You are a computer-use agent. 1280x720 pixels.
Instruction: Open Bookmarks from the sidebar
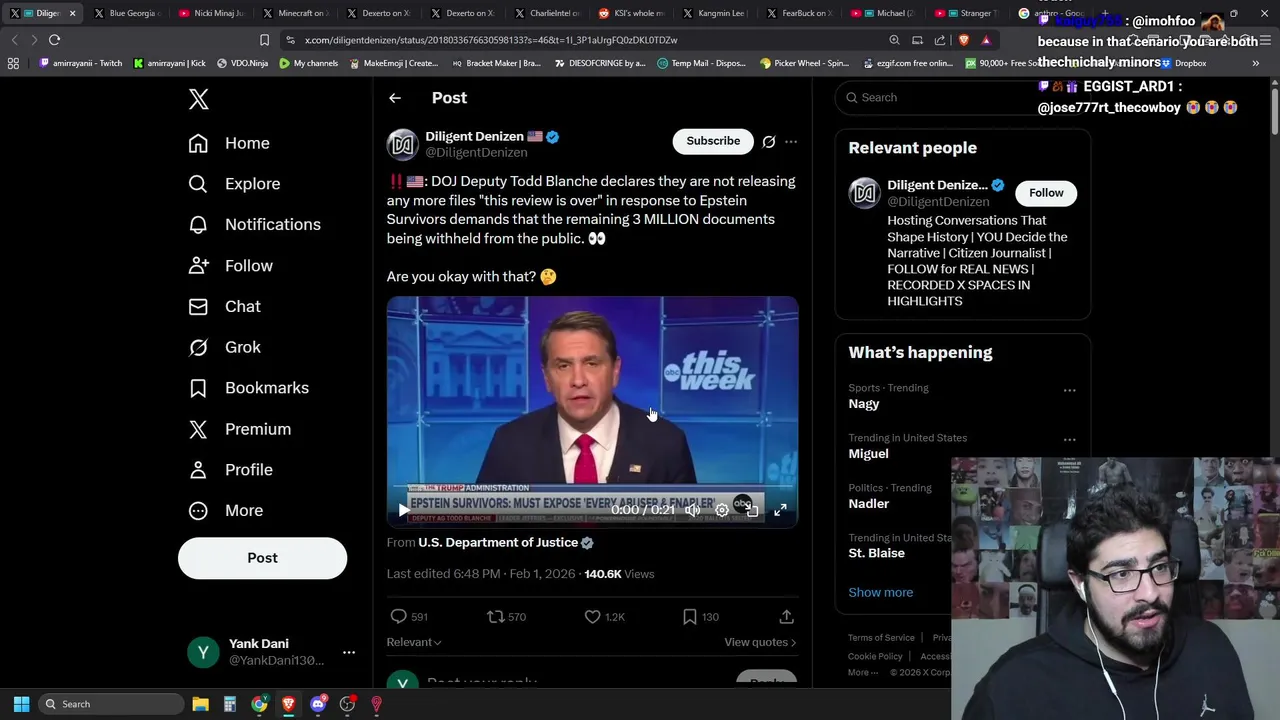[249, 388]
